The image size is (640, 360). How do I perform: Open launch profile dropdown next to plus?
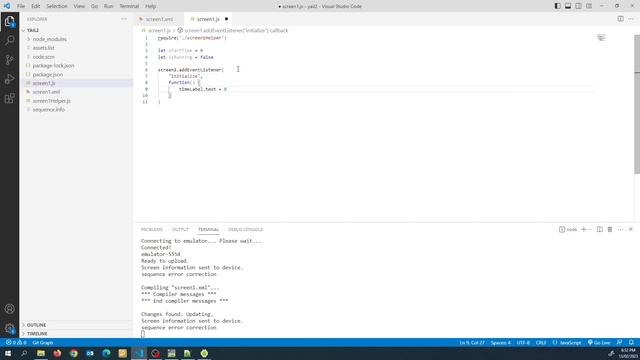coord(590,229)
